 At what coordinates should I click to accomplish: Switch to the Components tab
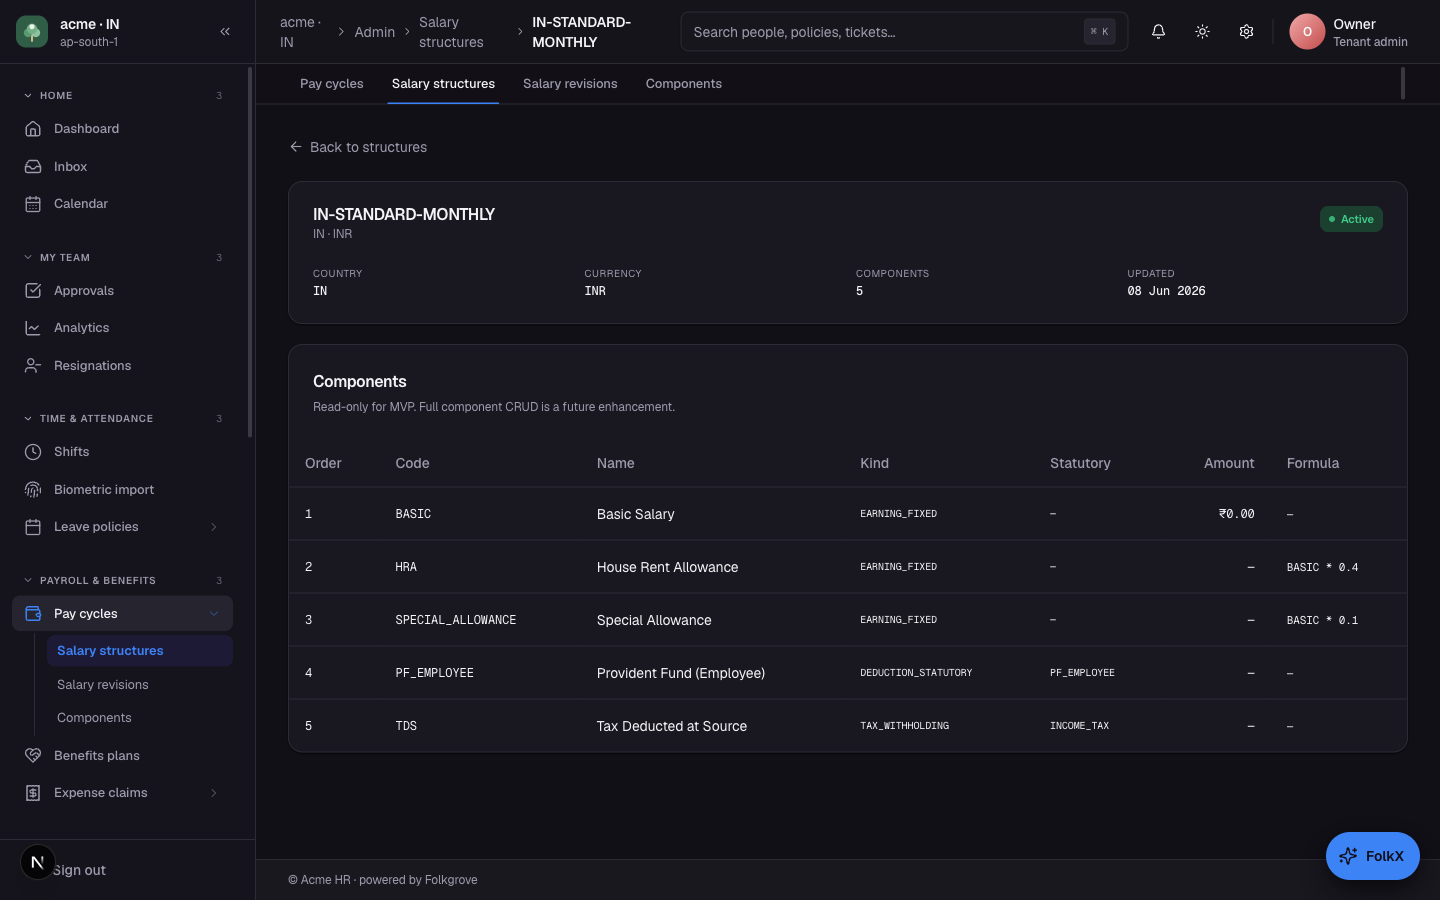tap(684, 84)
